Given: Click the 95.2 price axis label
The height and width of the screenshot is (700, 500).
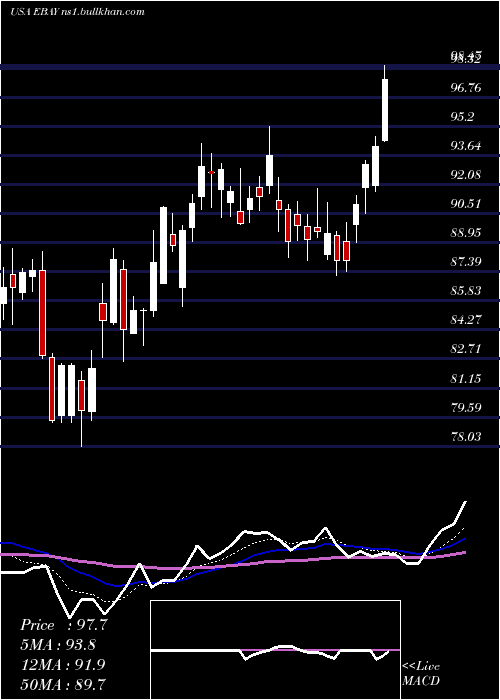Looking at the screenshot, I should click(x=463, y=117).
